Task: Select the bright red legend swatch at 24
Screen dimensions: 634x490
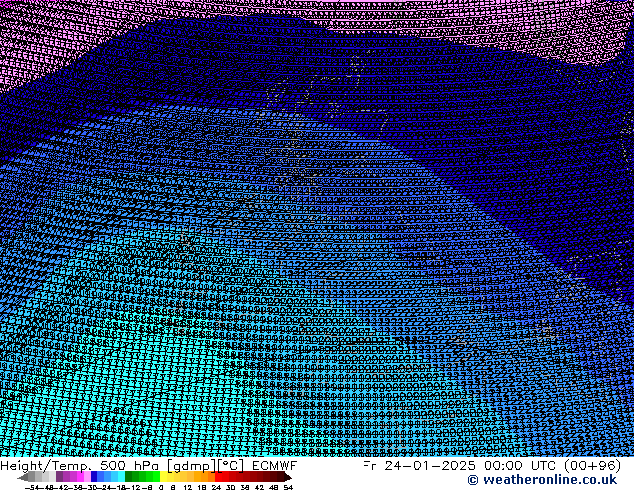Action: (218, 476)
